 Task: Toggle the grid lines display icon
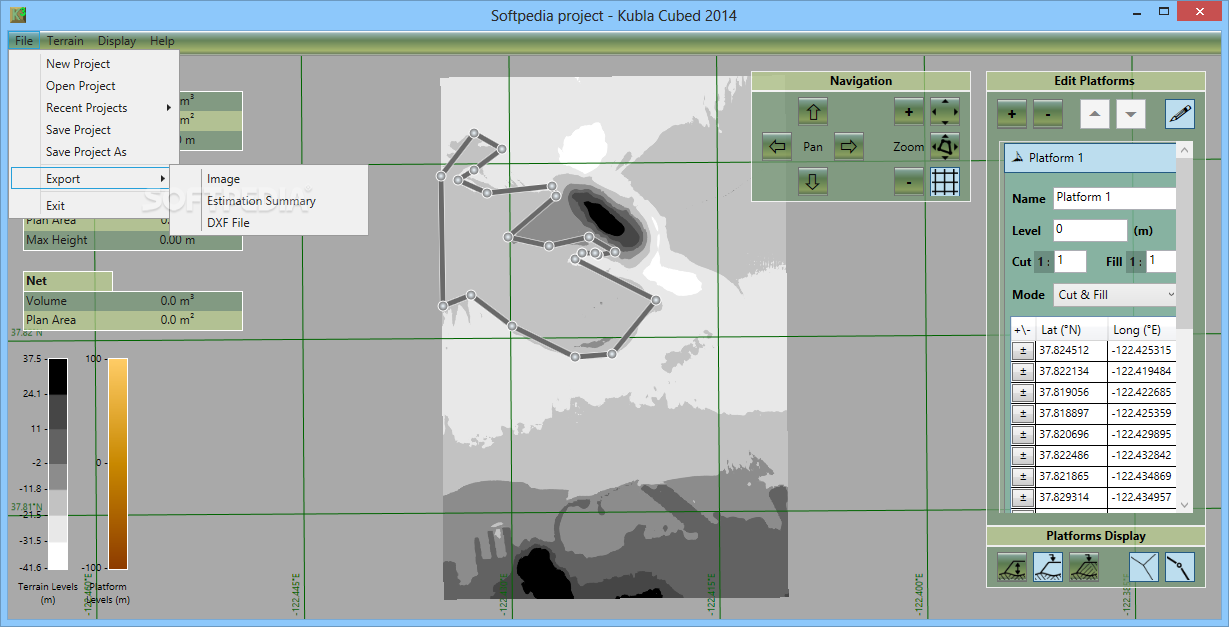coord(945,181)
